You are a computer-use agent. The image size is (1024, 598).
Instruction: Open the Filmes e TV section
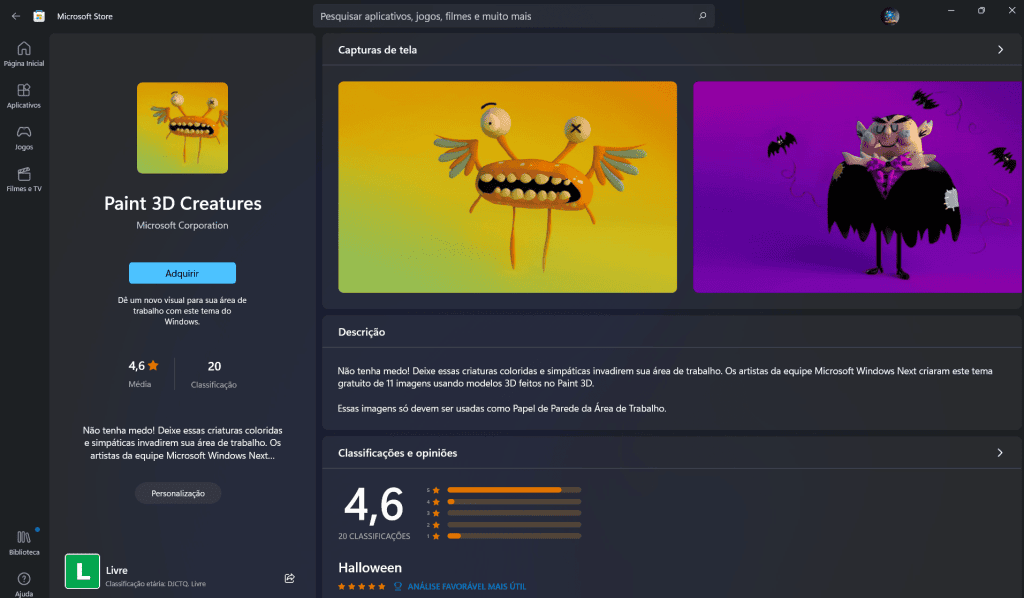[24, 180]
